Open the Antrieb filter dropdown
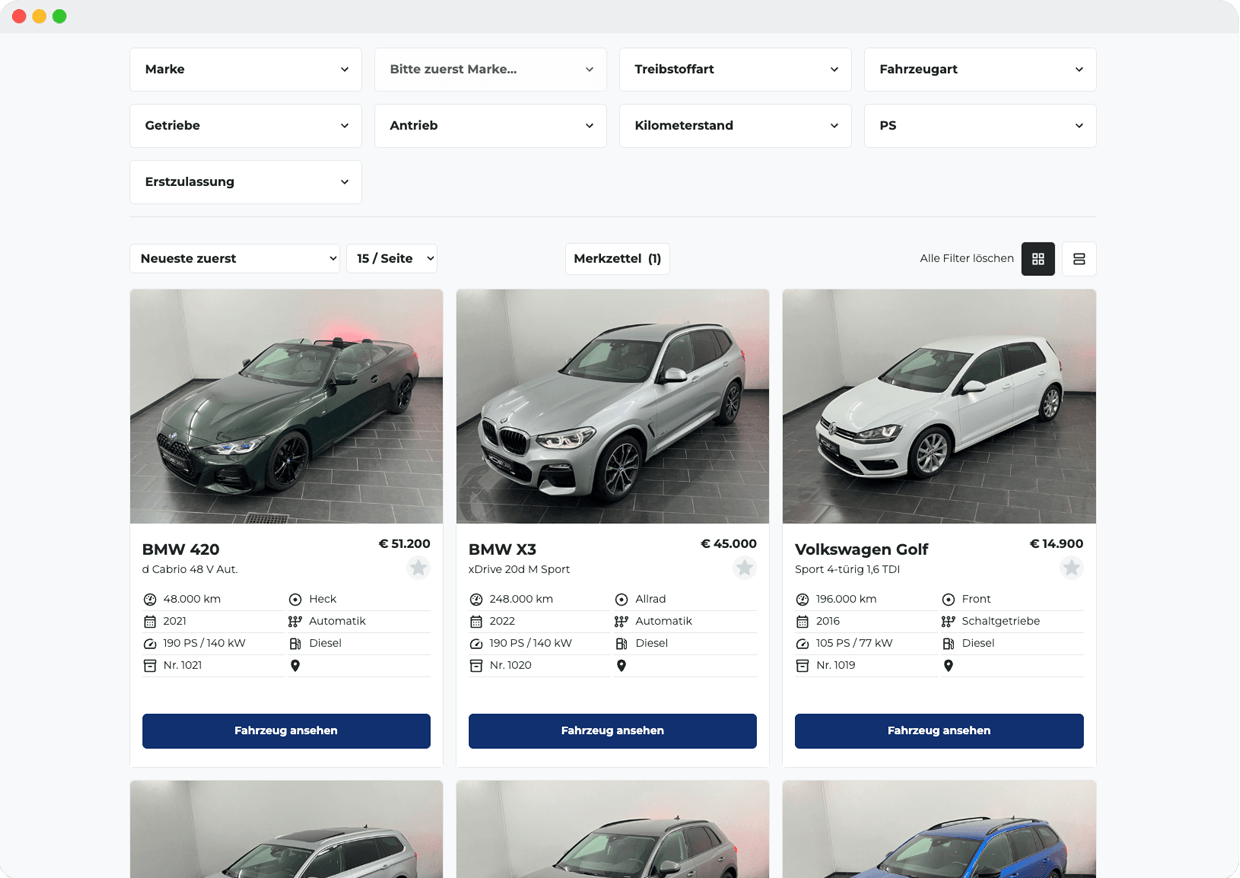 [491, 126]
